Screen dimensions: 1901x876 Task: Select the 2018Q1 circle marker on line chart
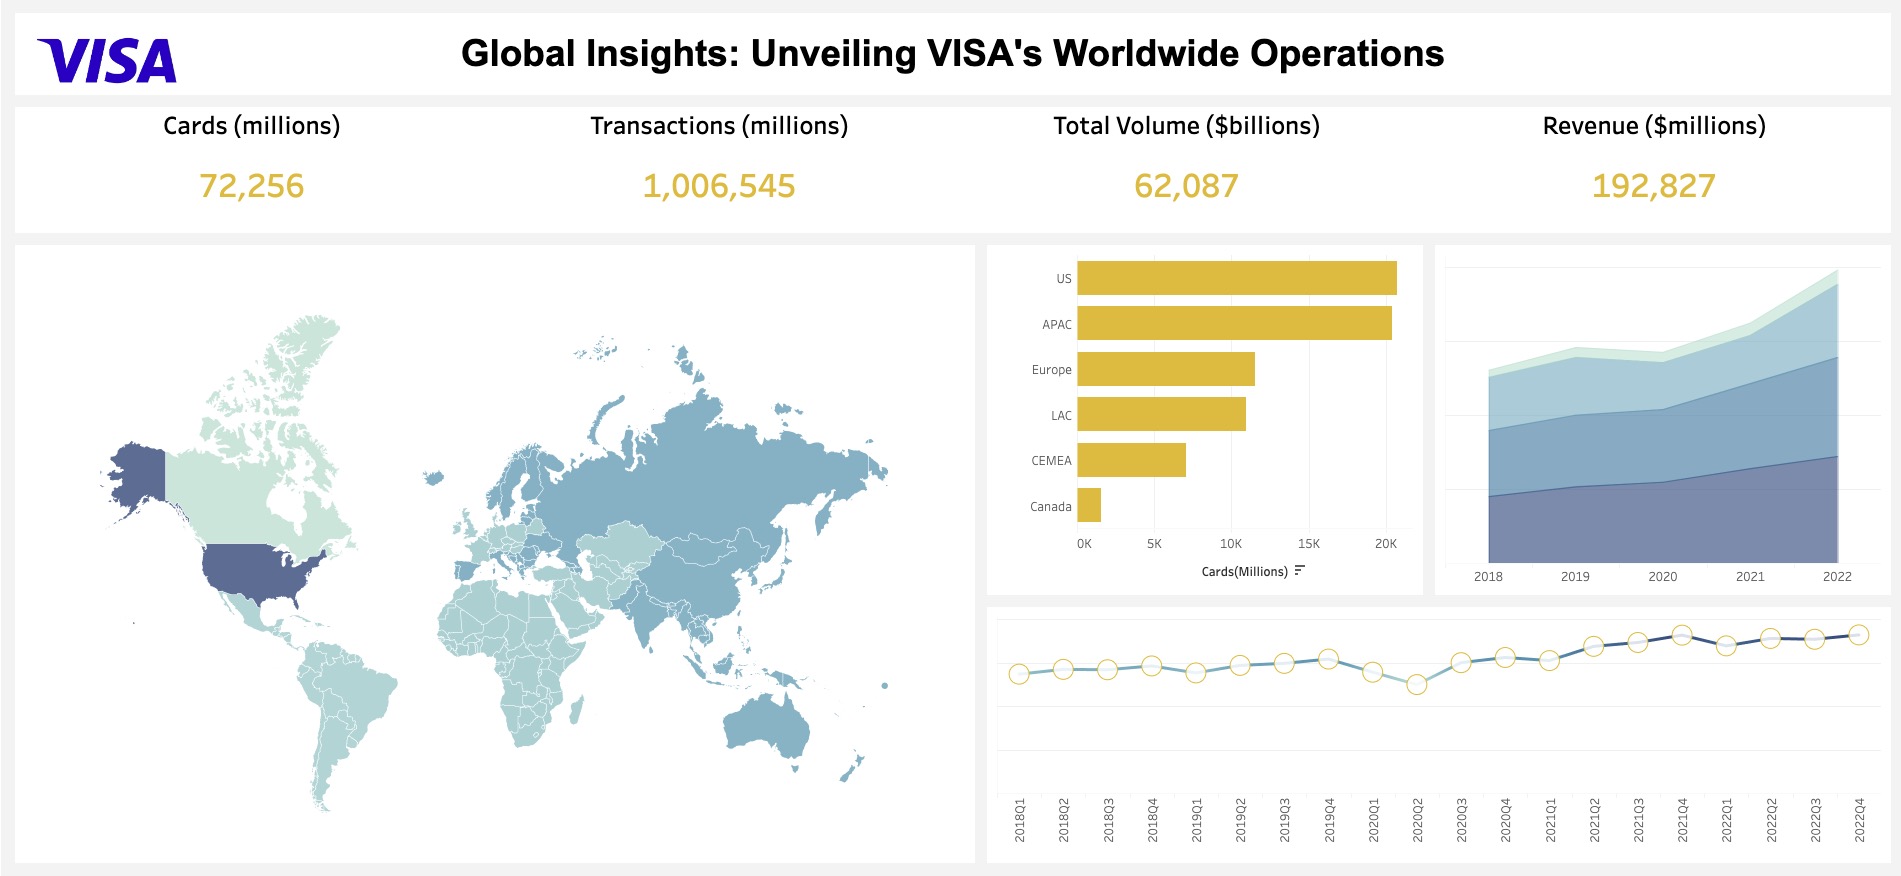(1019, 674)
